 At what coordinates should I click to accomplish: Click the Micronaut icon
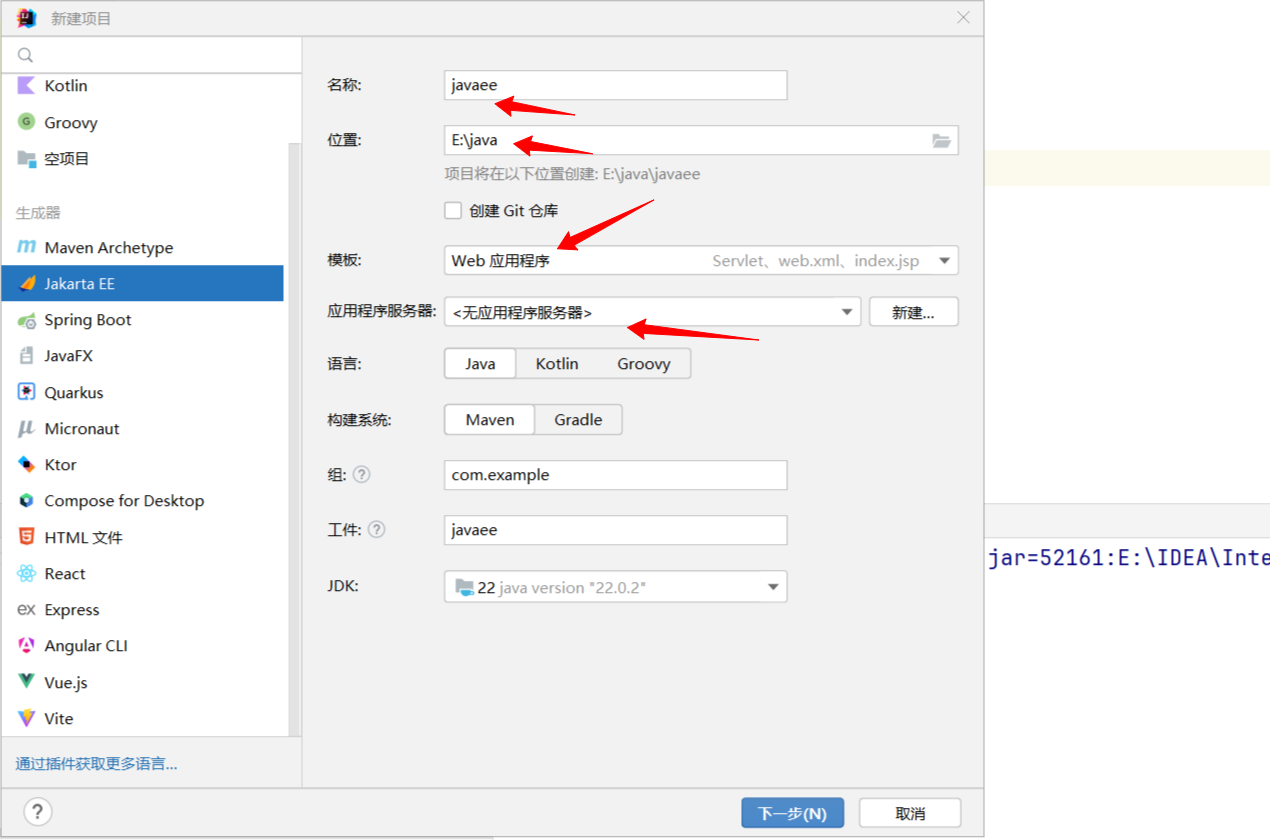point(26,428)
